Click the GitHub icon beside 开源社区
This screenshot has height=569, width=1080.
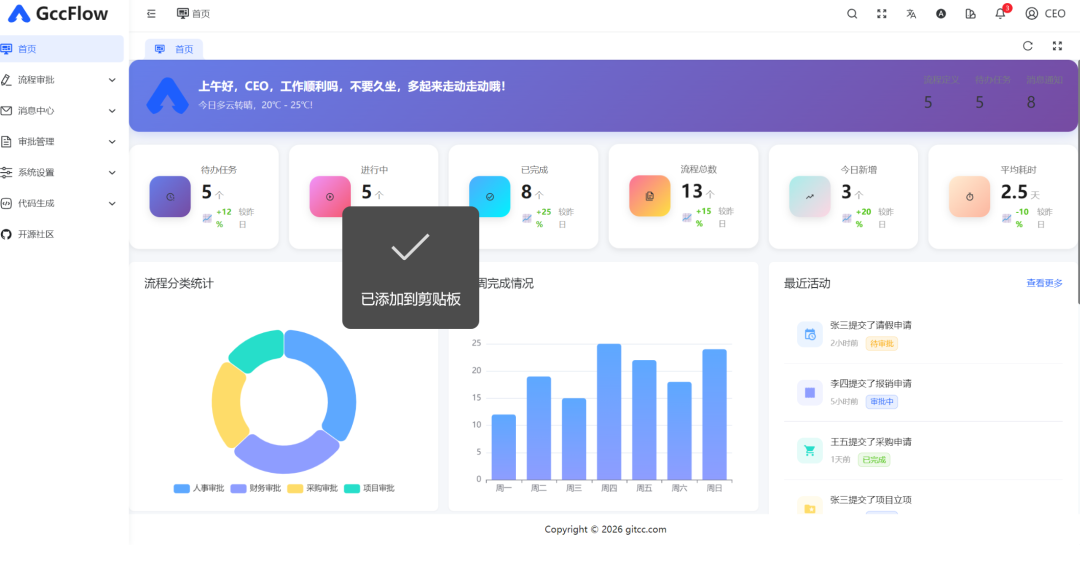coord(6,234)
